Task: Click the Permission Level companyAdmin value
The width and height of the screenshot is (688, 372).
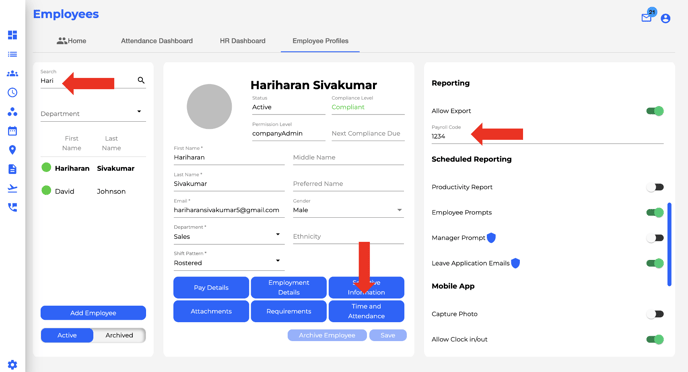Action: 277,133
